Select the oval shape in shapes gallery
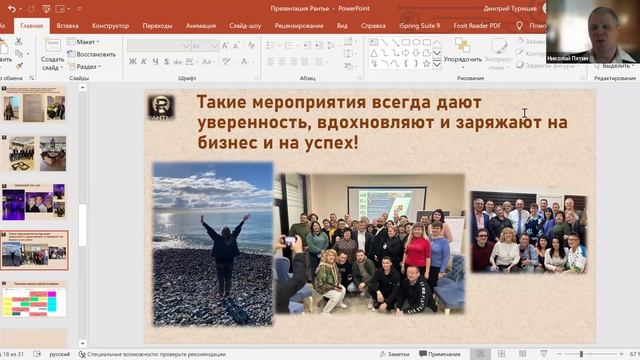The width and height of the screenshot is (640, 360). tap(416, 42)
